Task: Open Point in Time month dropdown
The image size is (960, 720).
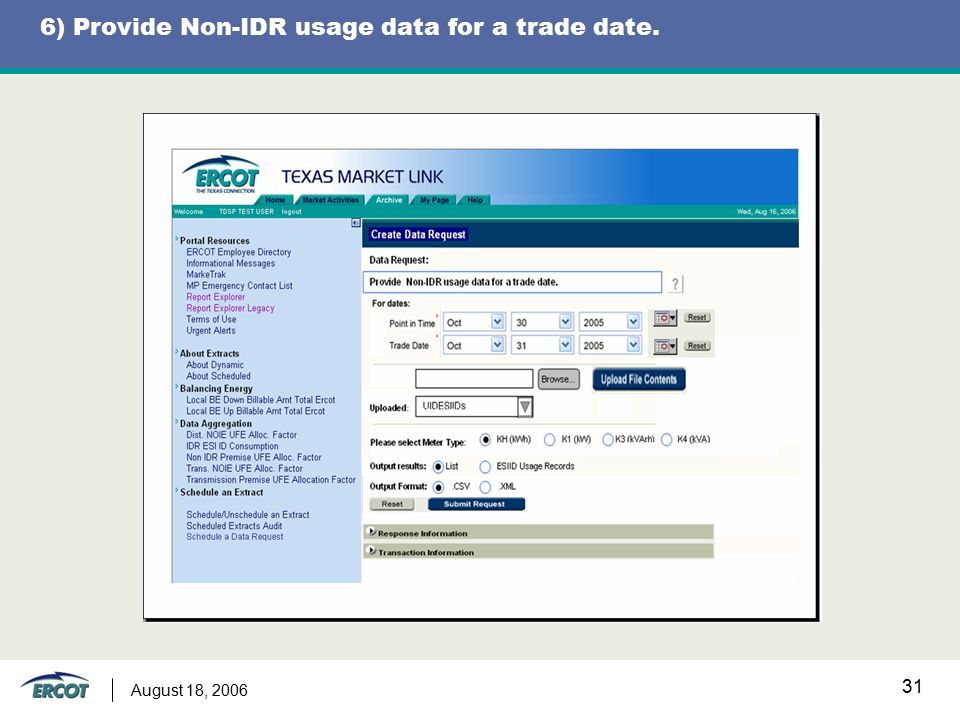Action: pyautogui.click(x=498, y=322)
